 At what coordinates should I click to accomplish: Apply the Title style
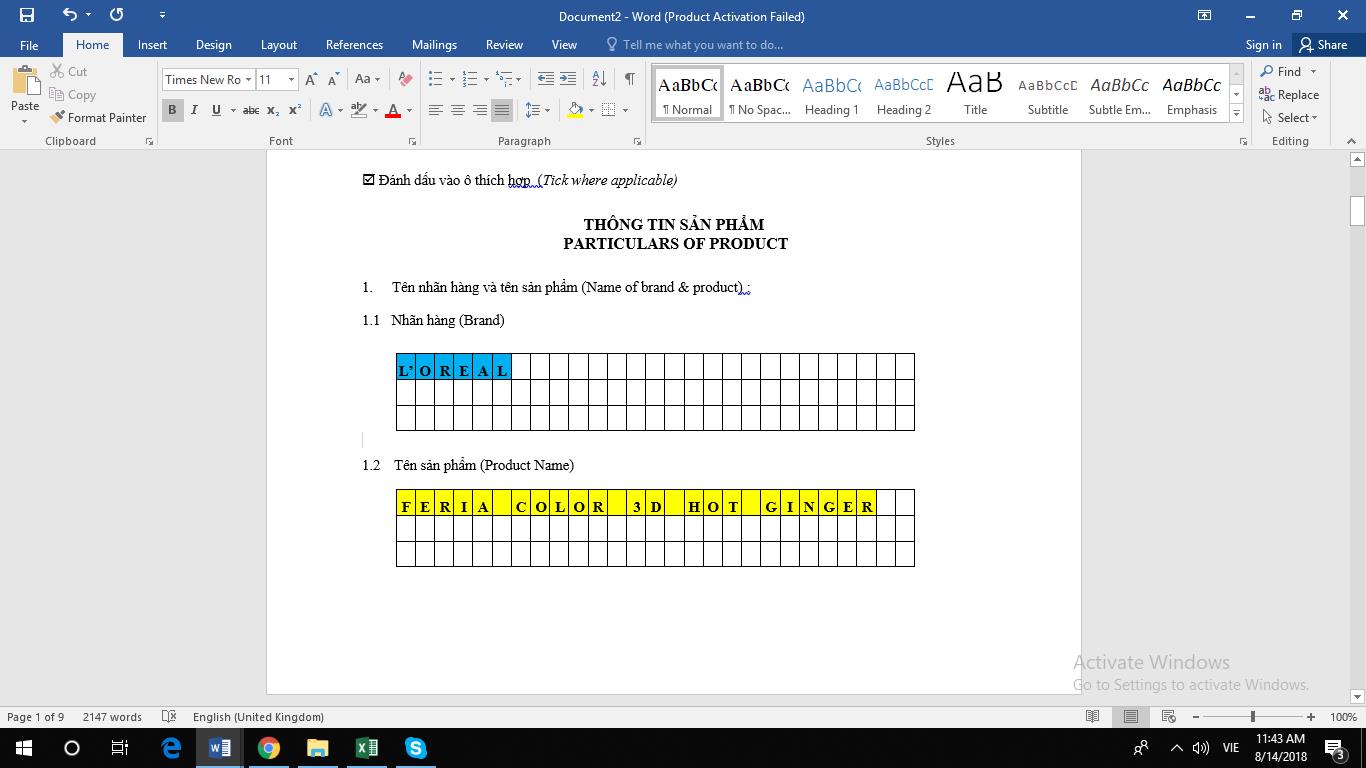click(975, 94)
